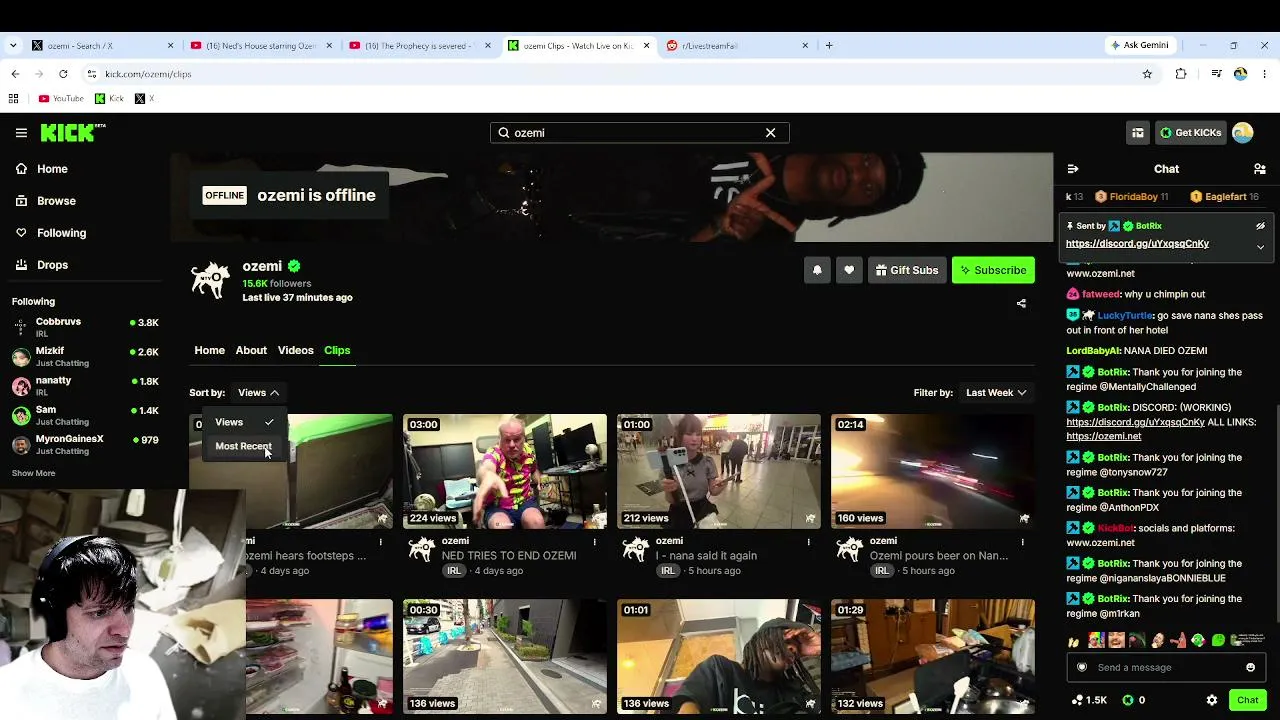Open options for ozemi hears footsteps clip
The width and height of the screenshot is (1280, 720).
pos(381,541)
